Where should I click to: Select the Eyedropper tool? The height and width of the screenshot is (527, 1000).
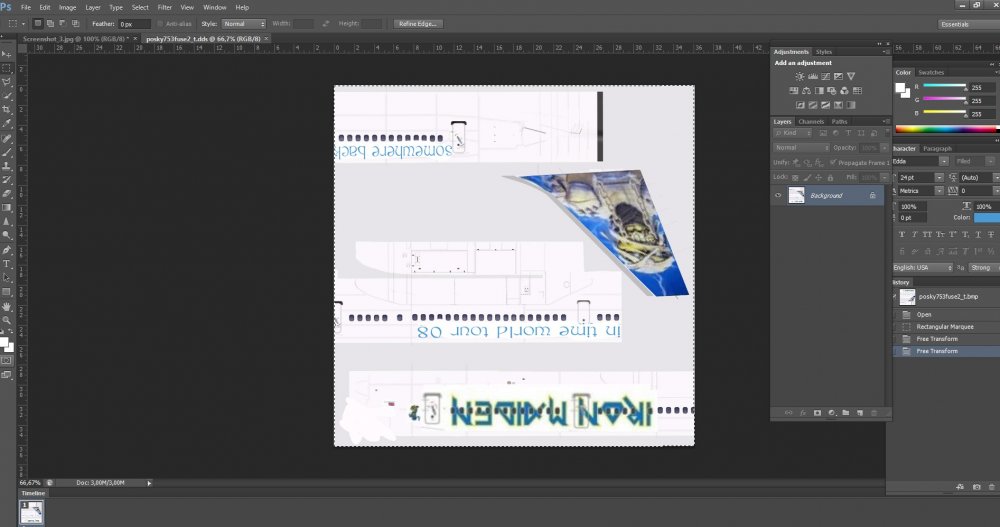click(x=7, y=123)
